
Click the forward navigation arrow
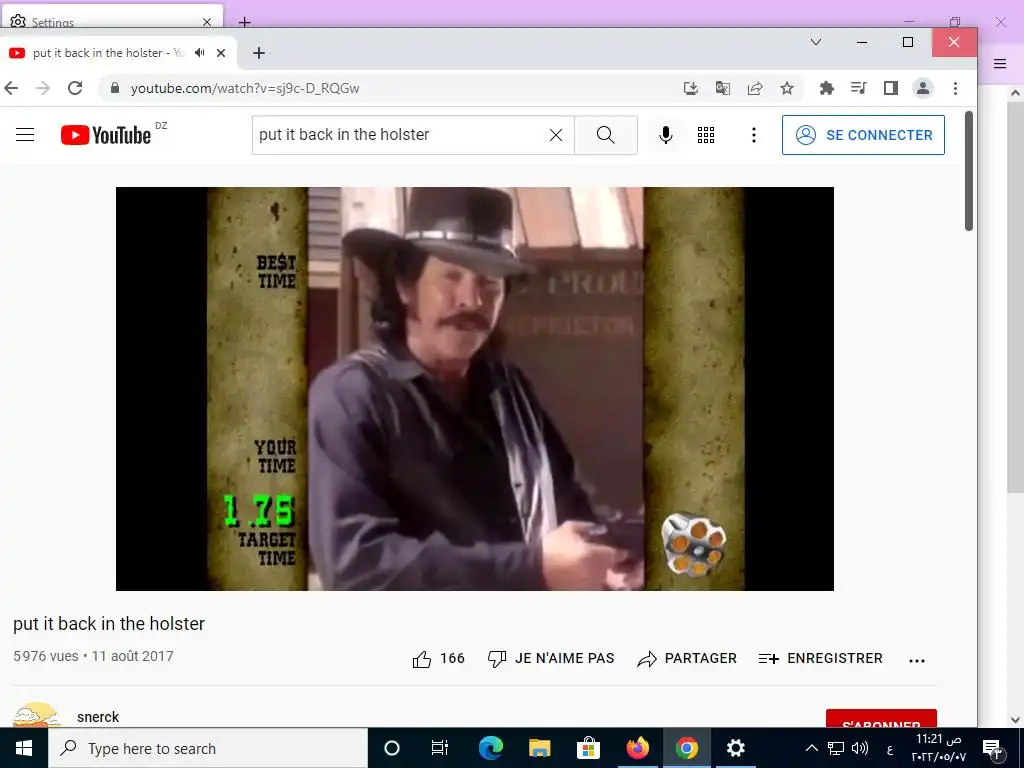tap(42, 88)
